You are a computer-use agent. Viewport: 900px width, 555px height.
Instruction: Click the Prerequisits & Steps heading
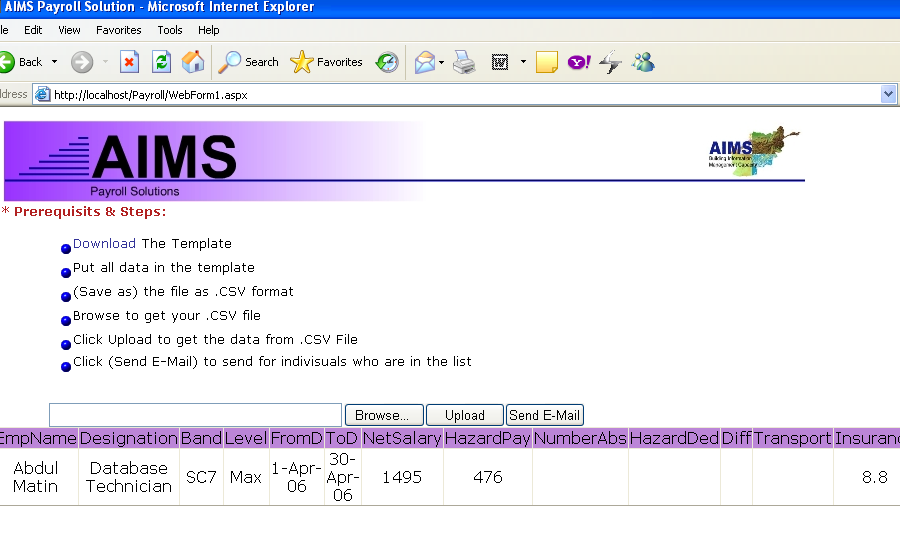(84, 211)
